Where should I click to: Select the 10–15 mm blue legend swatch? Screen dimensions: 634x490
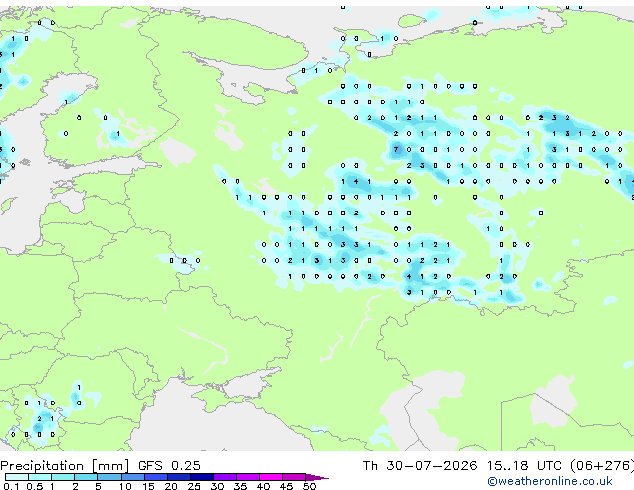point(132,477)
